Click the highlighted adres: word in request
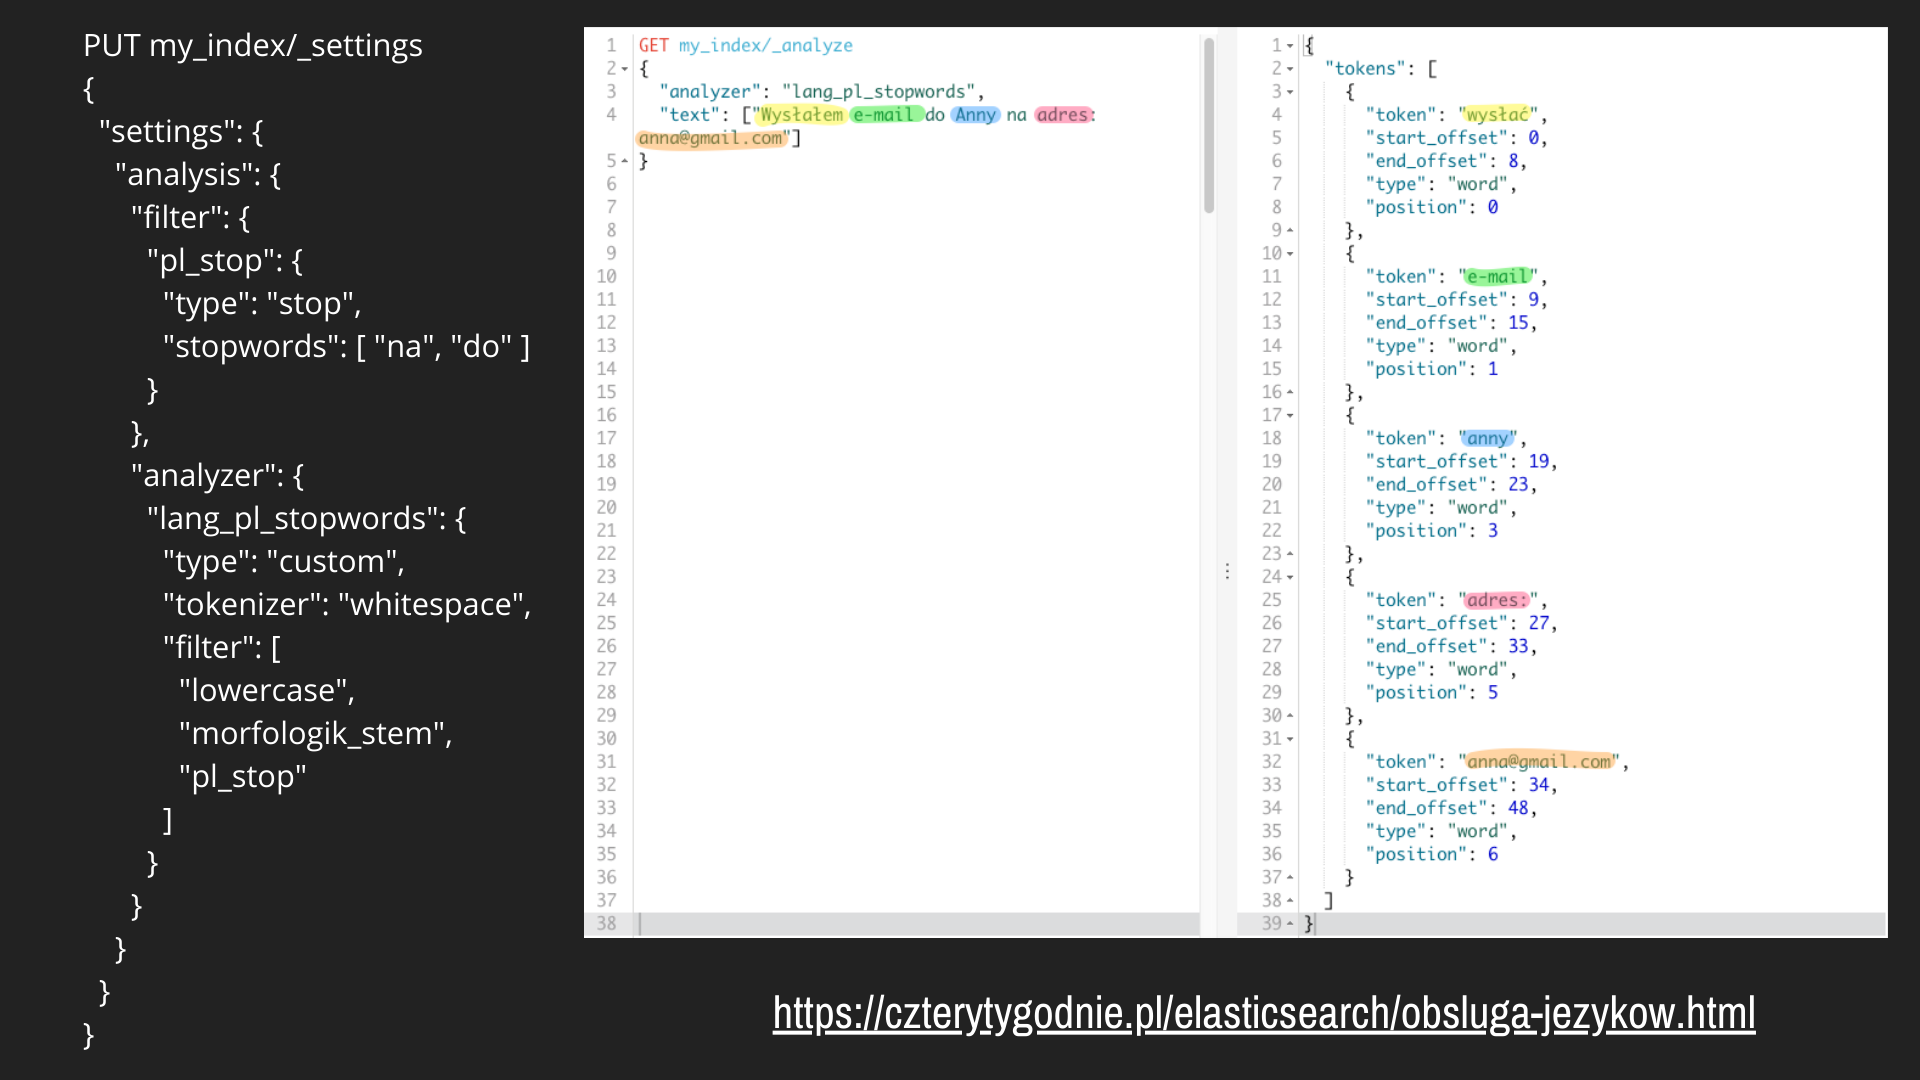Screen dimensions: 1920x1080 coord(1063,115)
